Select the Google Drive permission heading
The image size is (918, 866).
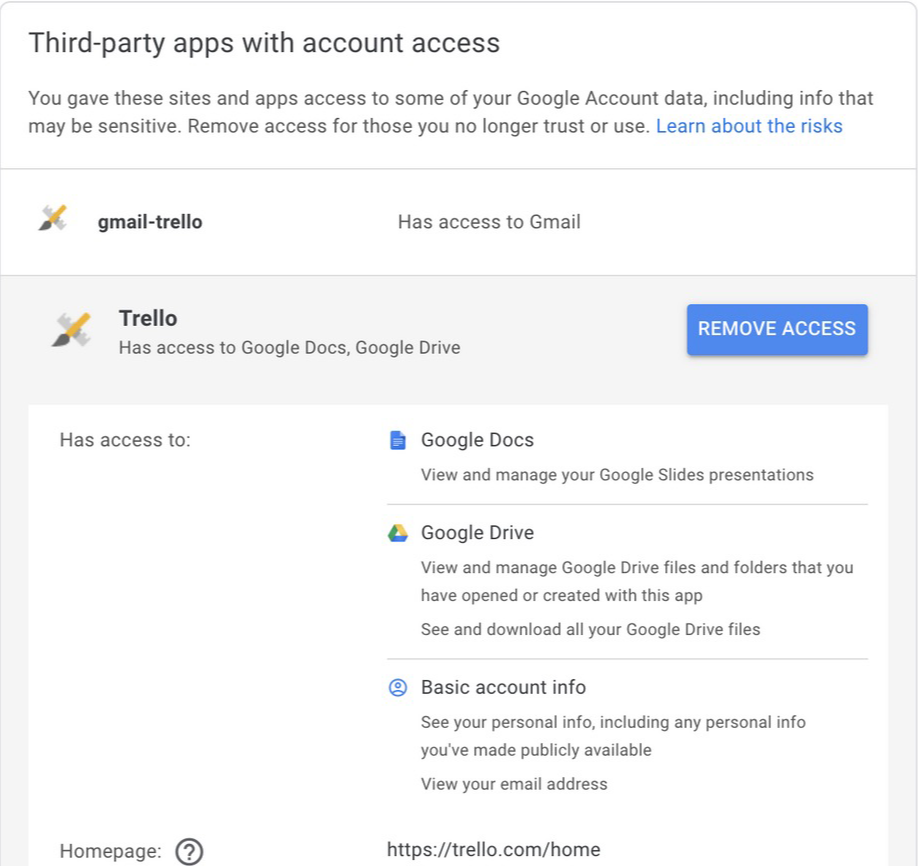tap(477, 533)
